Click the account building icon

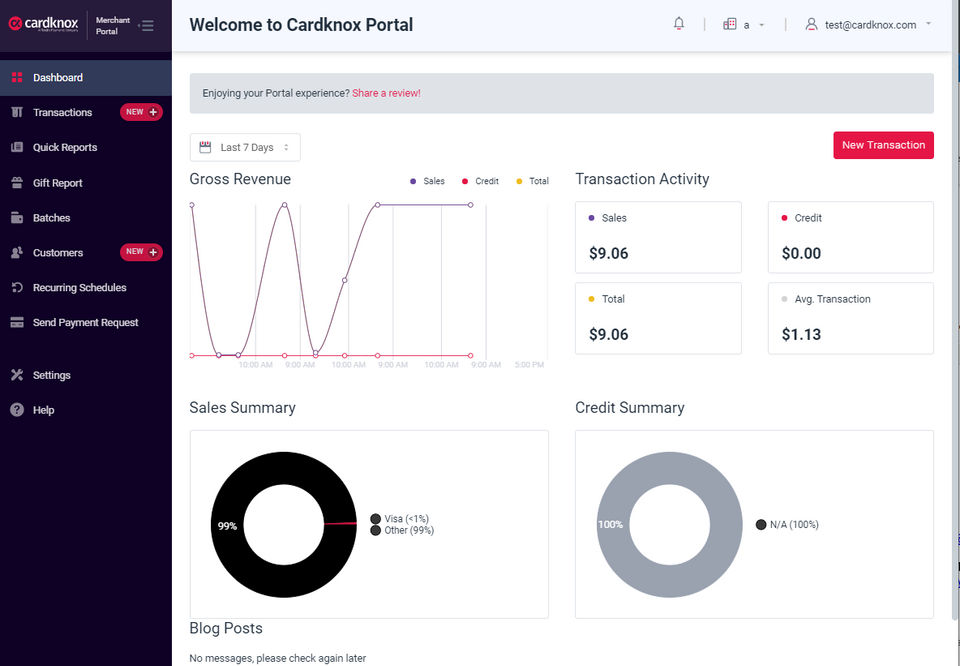[729, 24]
